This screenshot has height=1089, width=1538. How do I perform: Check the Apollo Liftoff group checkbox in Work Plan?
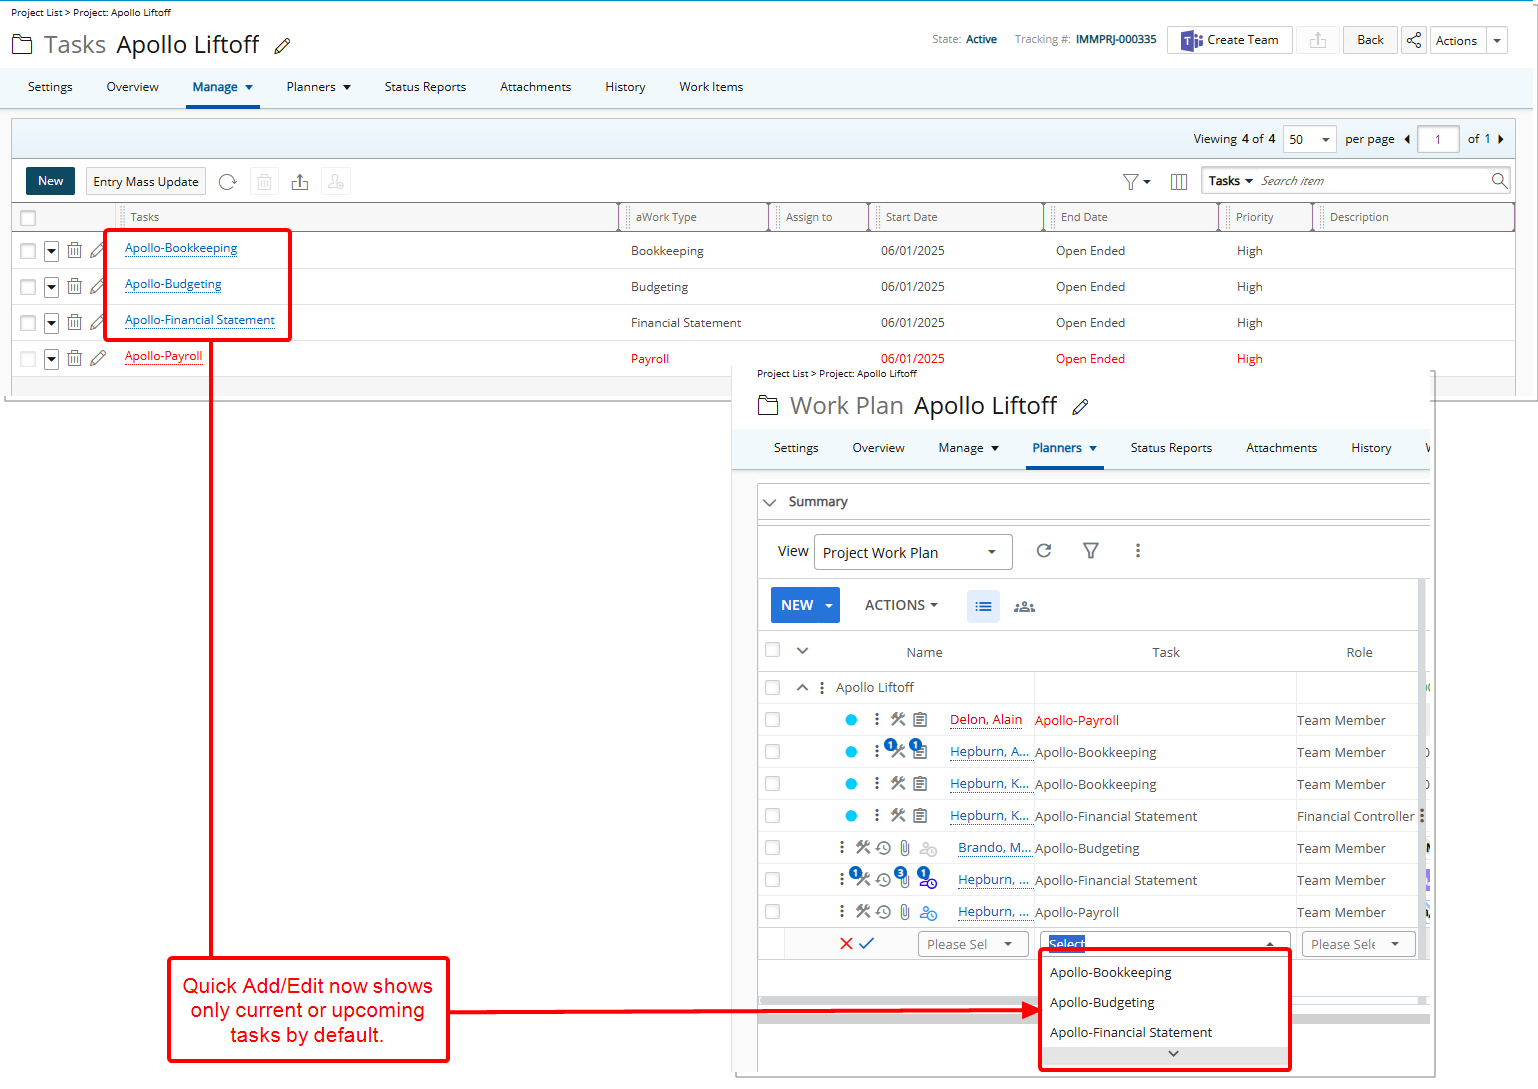772,687
